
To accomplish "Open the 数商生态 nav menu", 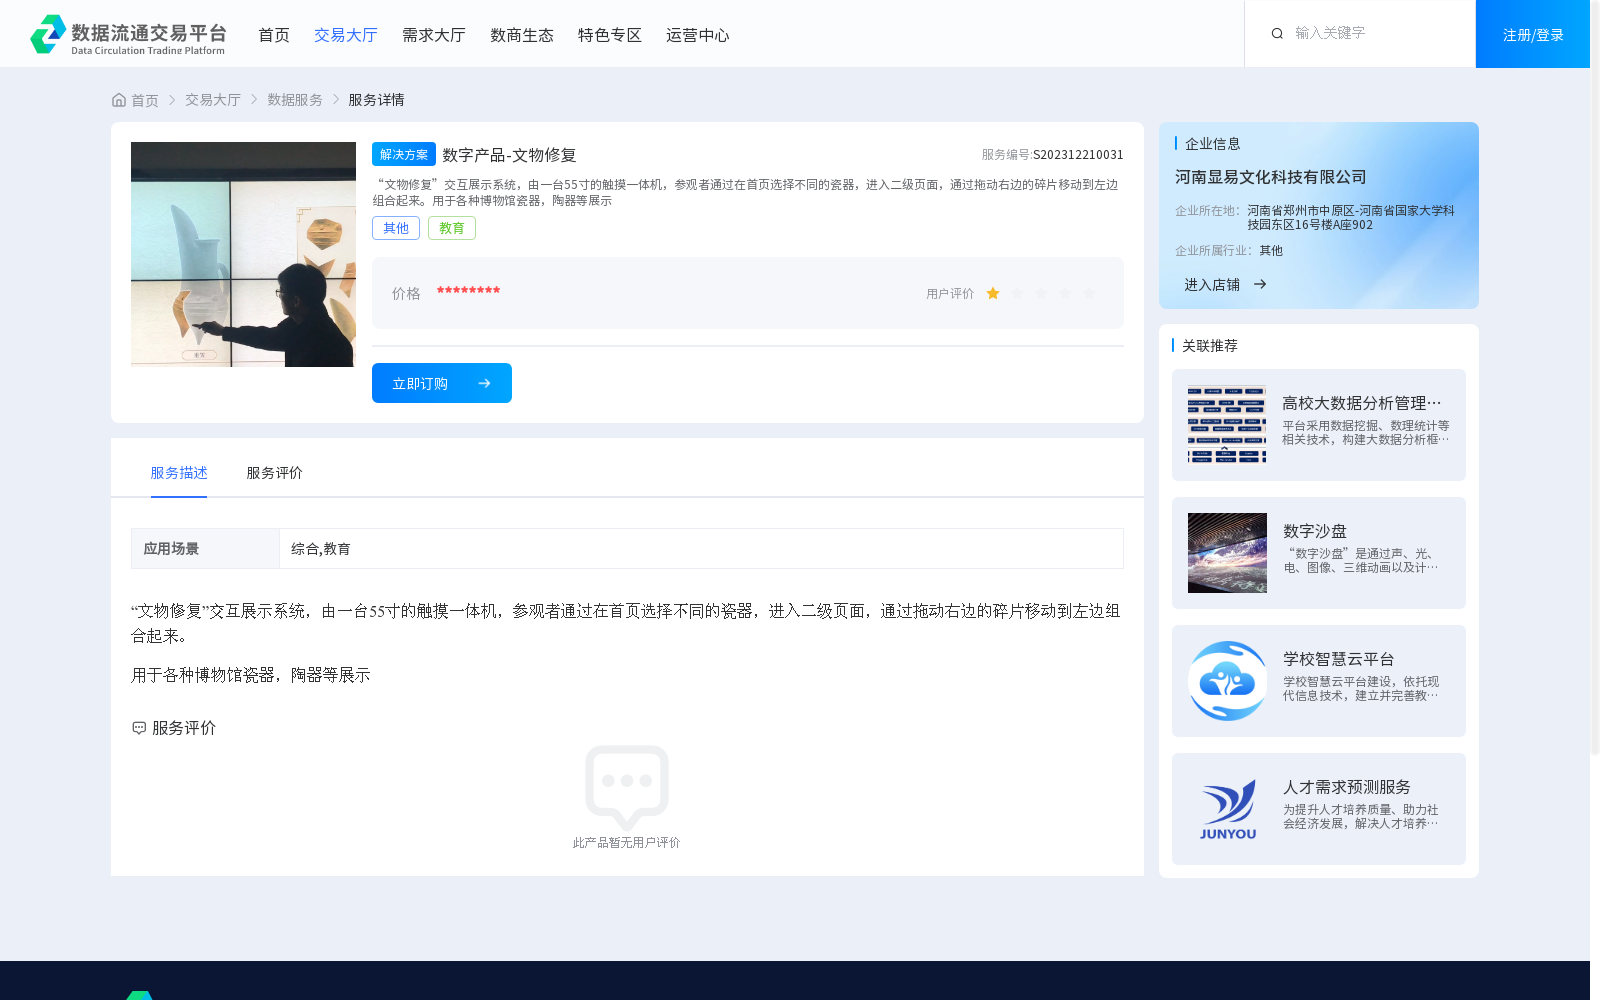I will (x=522, y=35).
